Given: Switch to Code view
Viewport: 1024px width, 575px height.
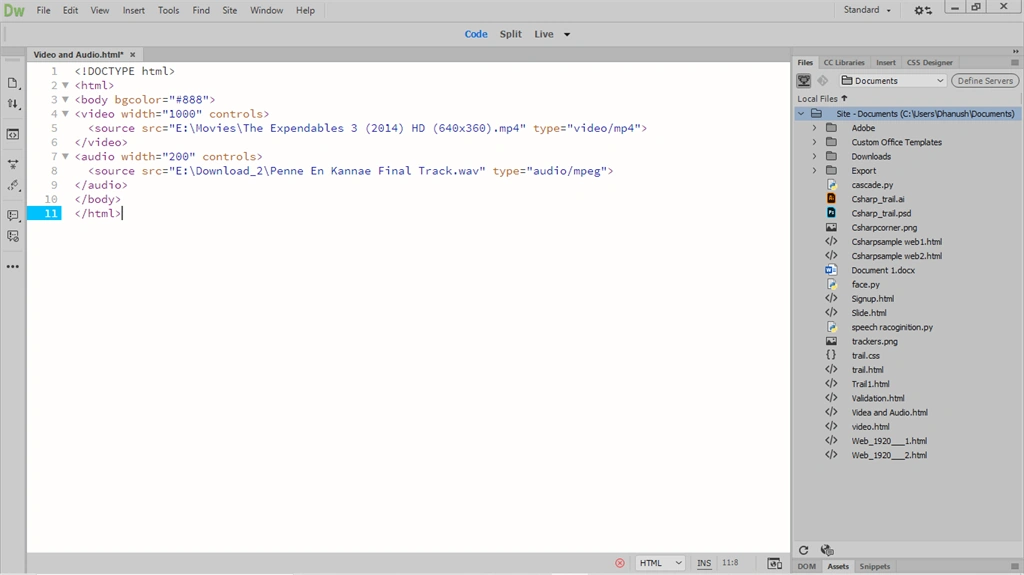Looking at the screenshot, I should pos(476,34).
